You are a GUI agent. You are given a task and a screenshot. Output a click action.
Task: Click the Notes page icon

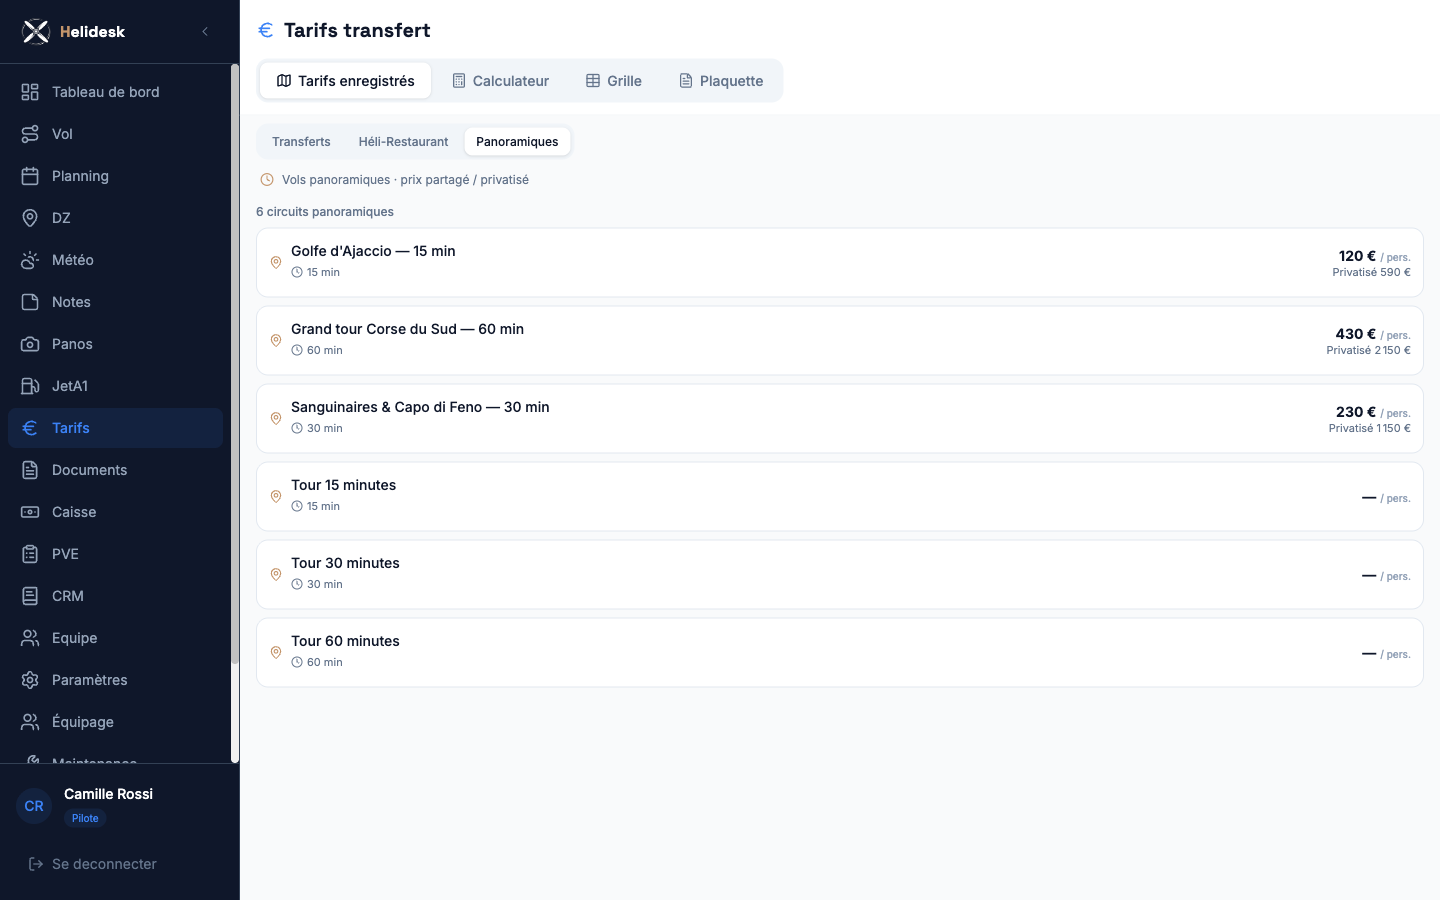tap(30, 302)
